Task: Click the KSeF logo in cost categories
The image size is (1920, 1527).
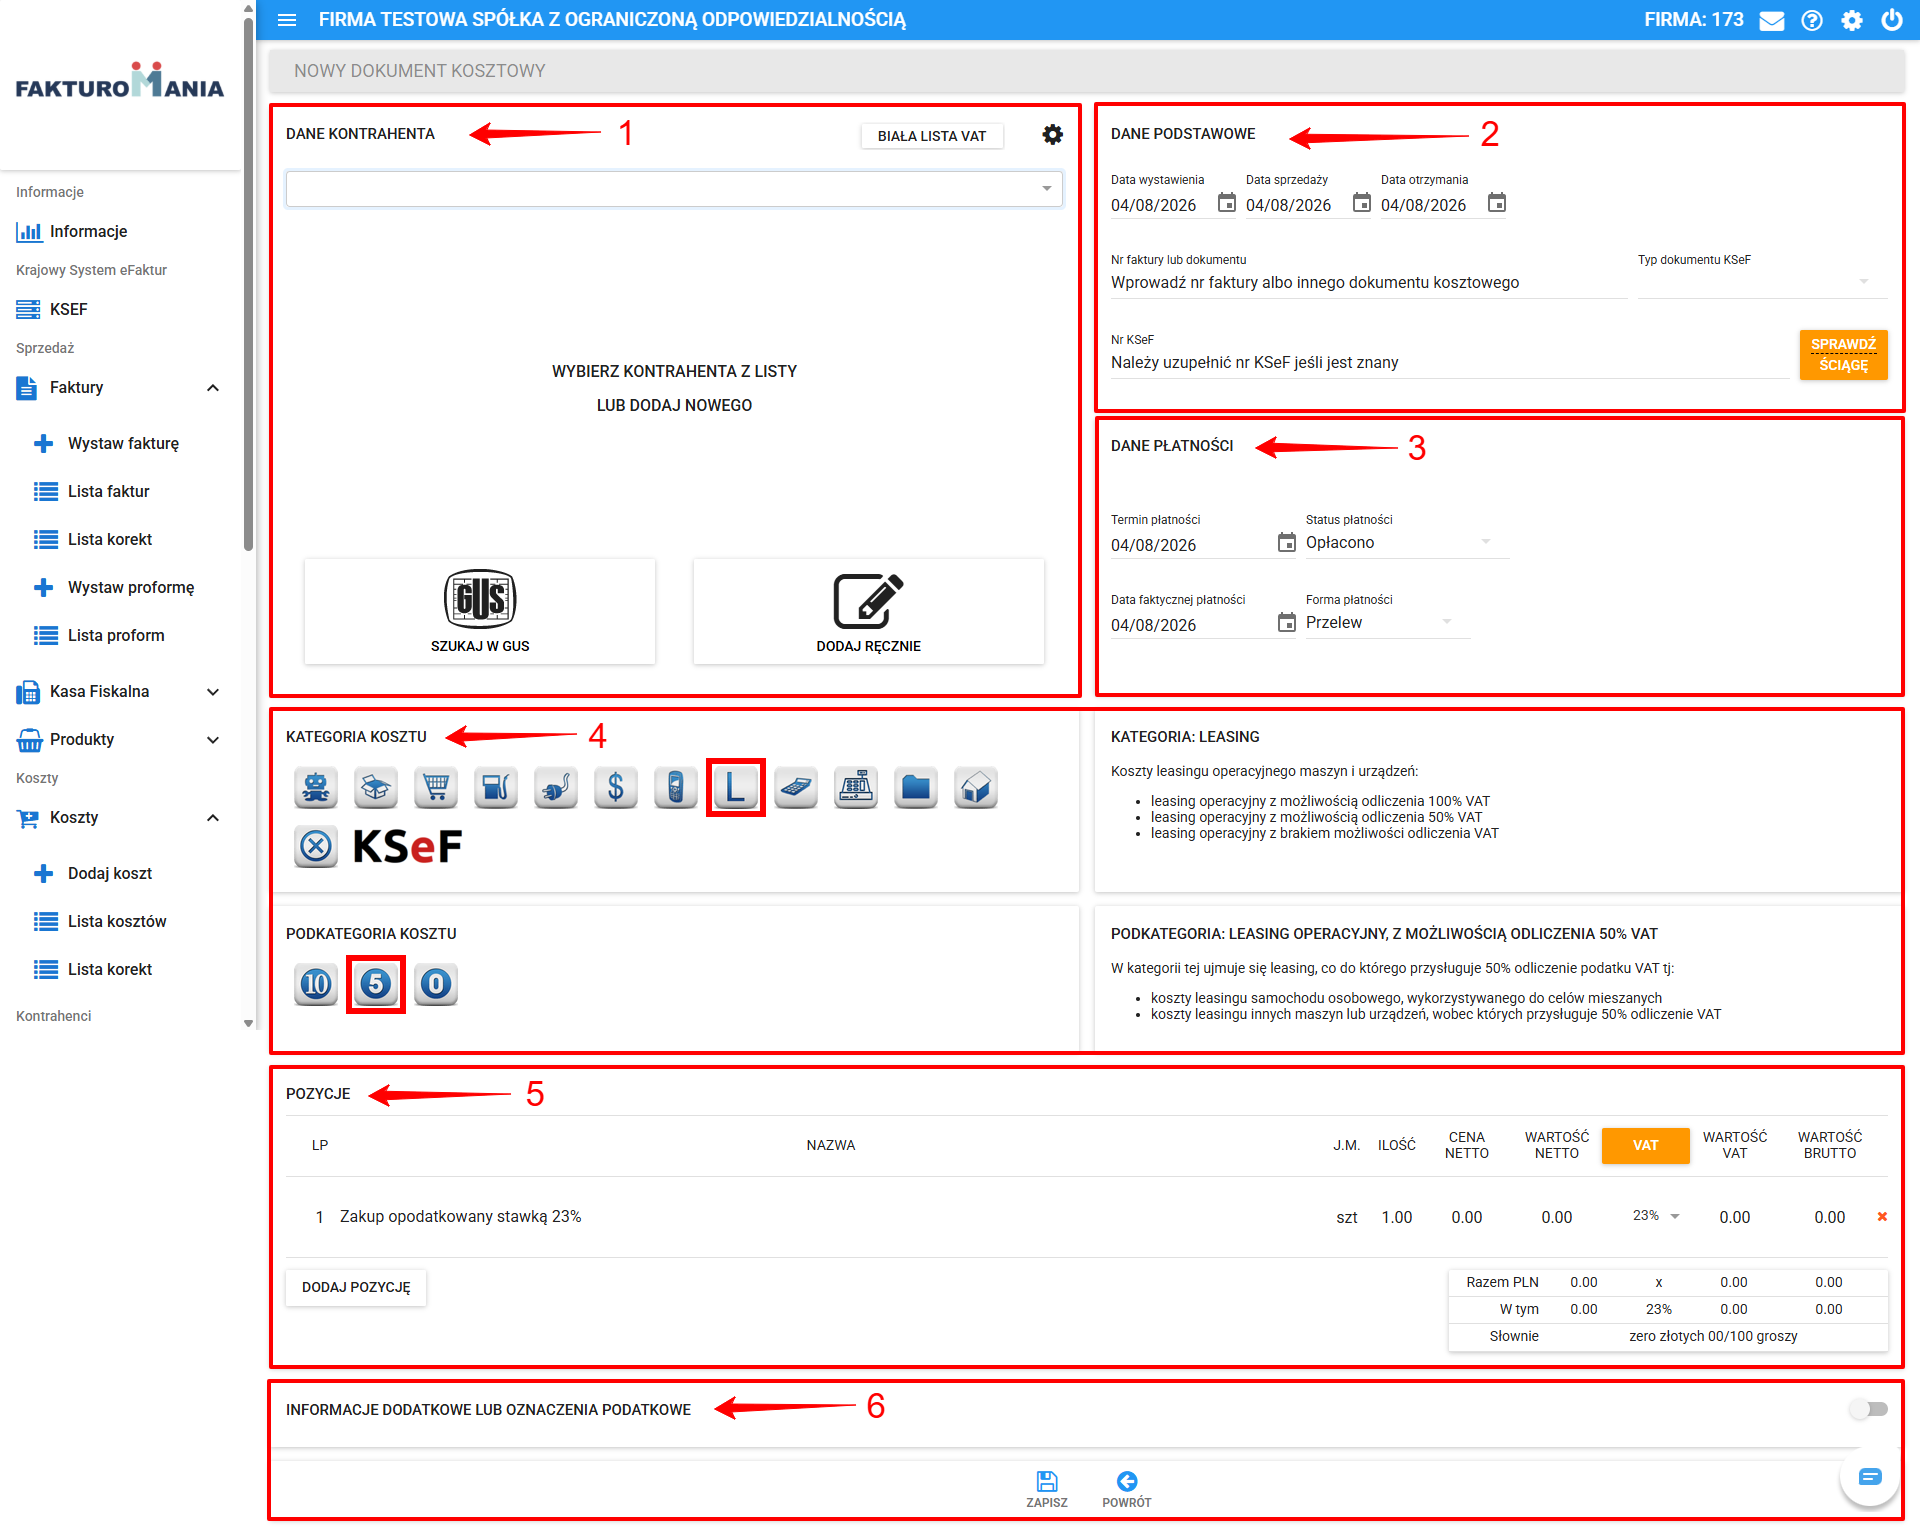Action: coord(408,847)
